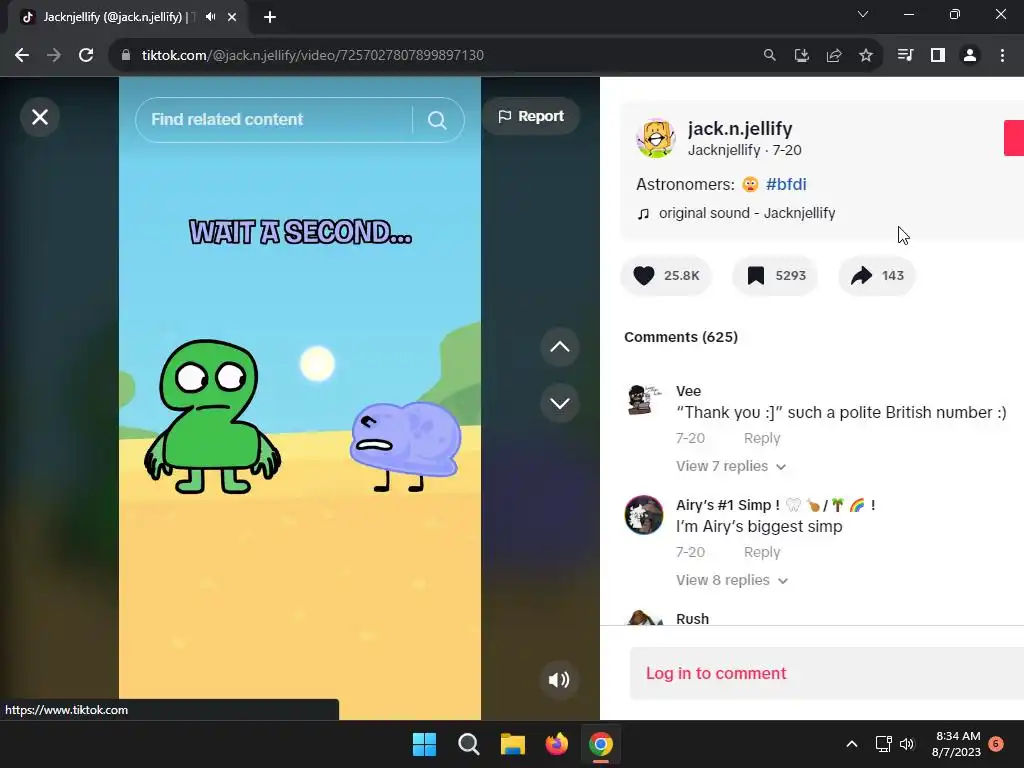Viewport: 1024px width, 768px height.
Task: Reply to the Airy's biggest simp comment
Action: pyautogui.click(x=761, y=552)
